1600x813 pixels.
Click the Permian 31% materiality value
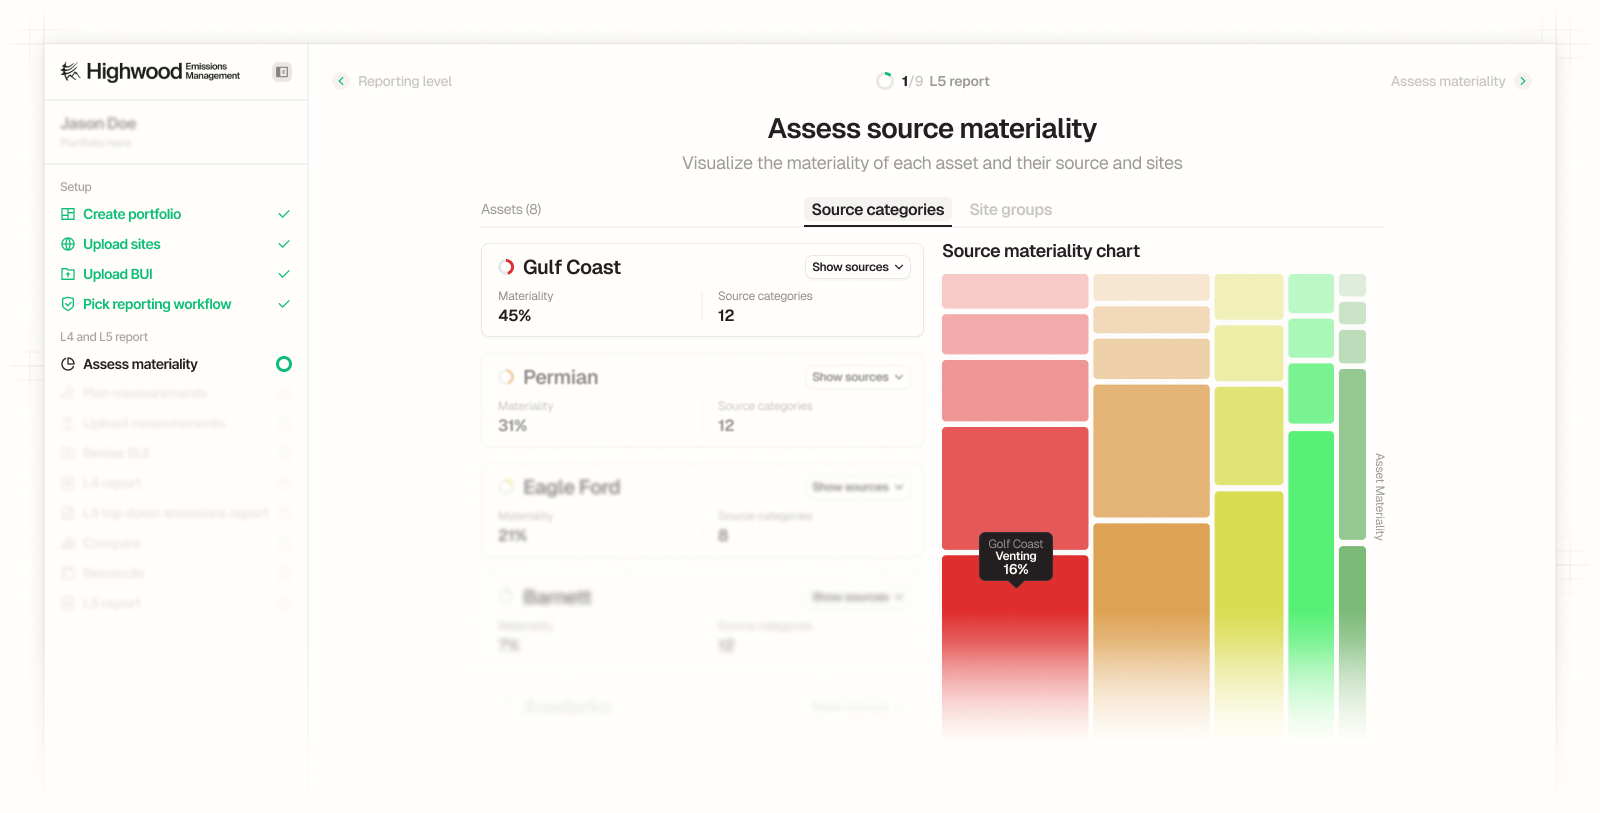click(513, 426)
